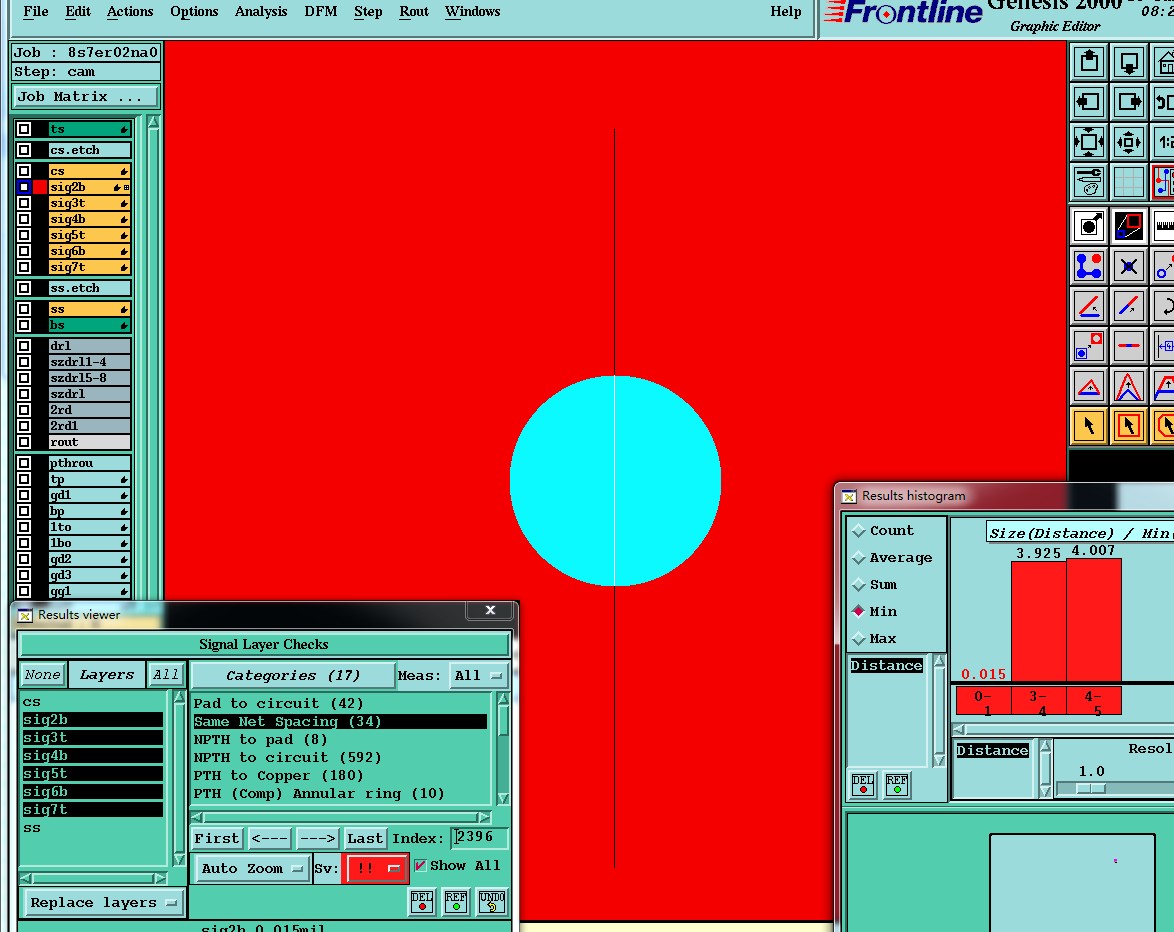Image resolution: width=1174 pixels, height=932 pixels.
Task: Select sig4b in Results viewer layer list
Action: point(92,755)
